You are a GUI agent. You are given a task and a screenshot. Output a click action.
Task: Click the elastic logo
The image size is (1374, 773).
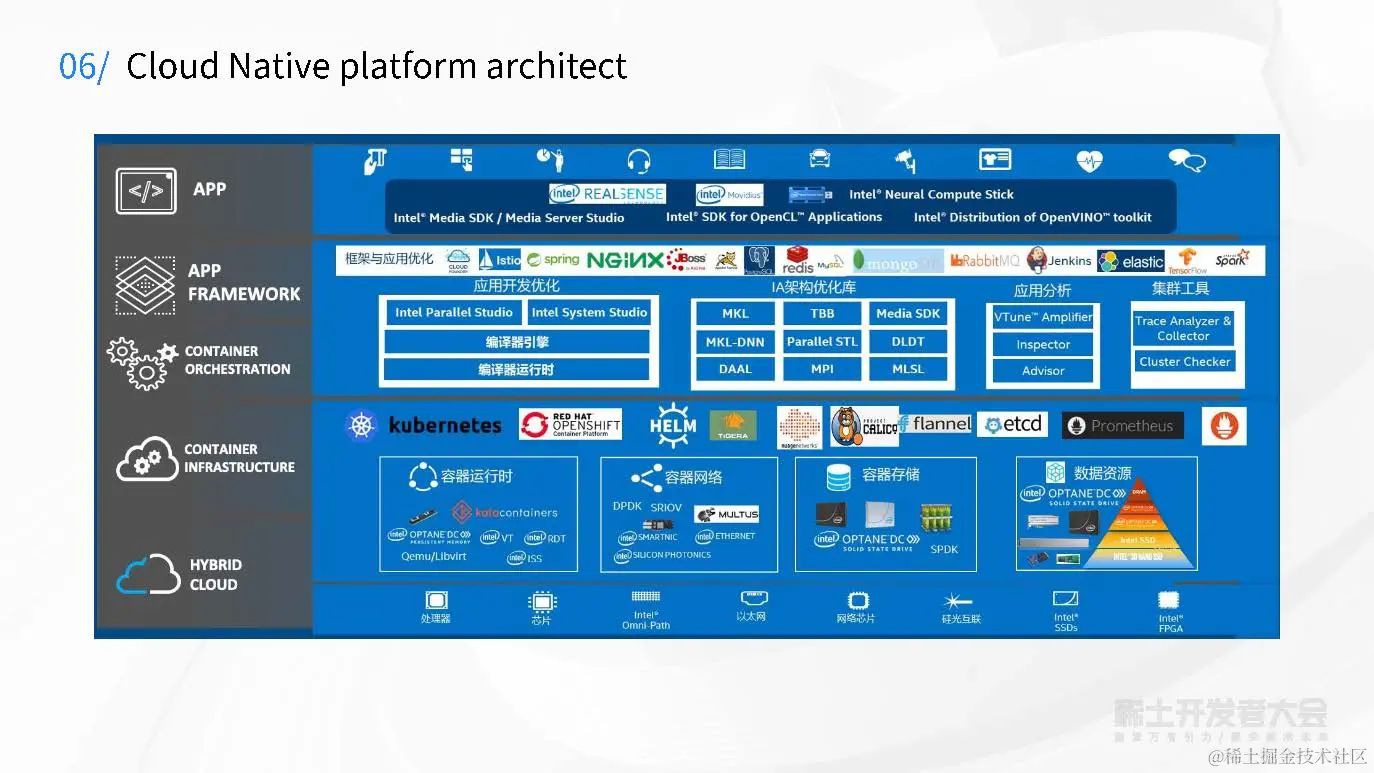point(1131,261)
